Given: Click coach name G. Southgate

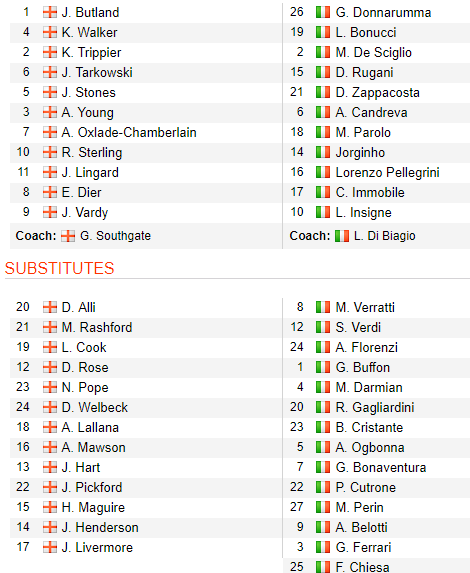Looking at the screenshot, I should [x=115, y=236].
